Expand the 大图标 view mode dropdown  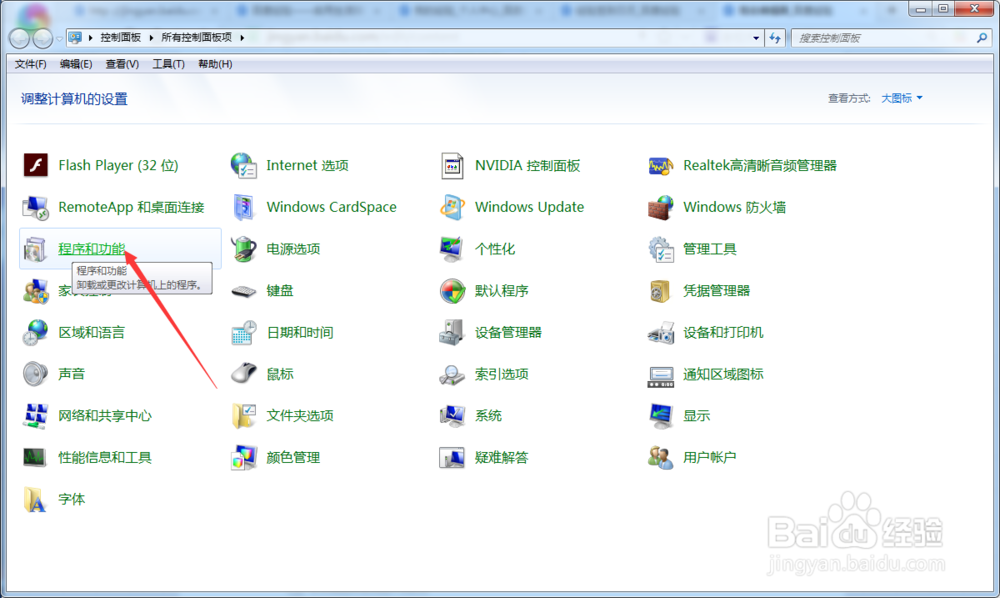click(x=901, y=98)
